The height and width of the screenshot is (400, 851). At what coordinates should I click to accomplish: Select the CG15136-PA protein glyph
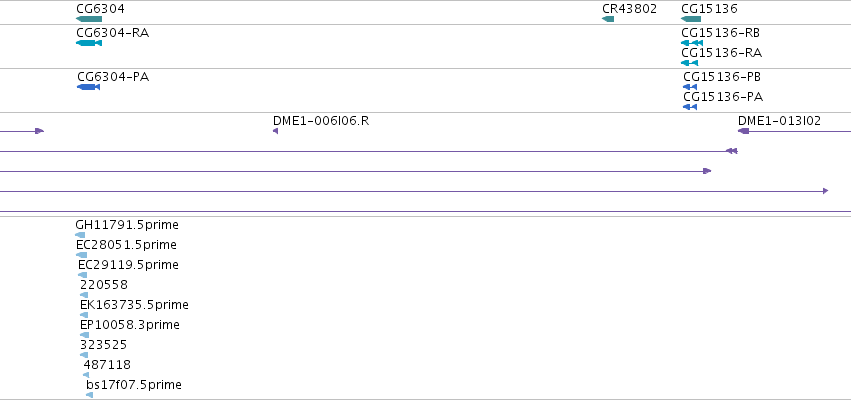click(690, 107)
